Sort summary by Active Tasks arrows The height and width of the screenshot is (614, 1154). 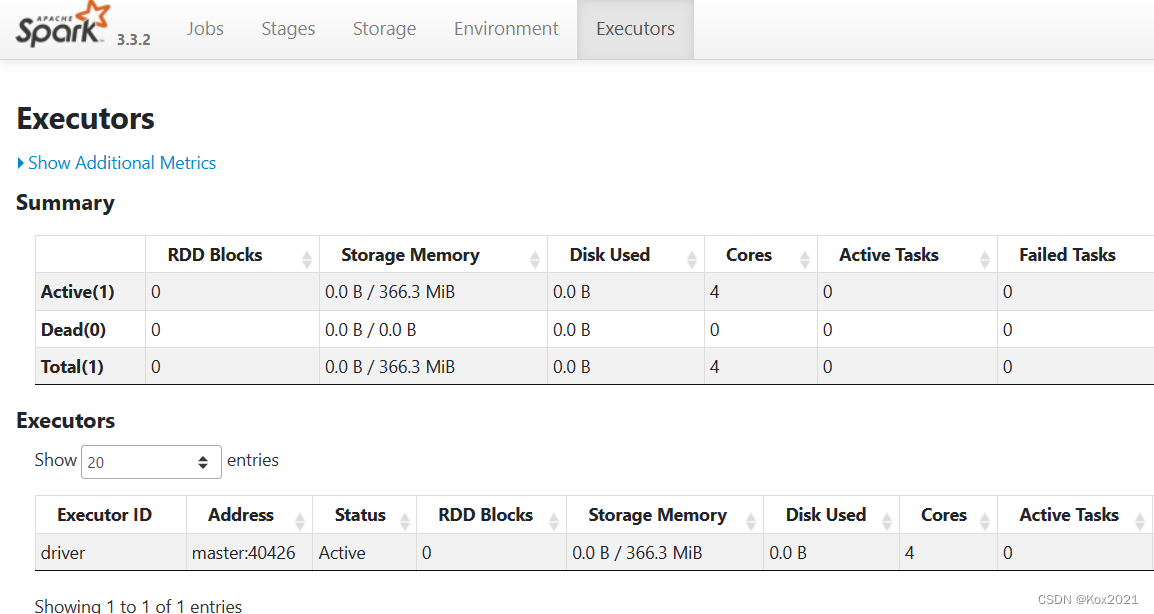point(985,259)
